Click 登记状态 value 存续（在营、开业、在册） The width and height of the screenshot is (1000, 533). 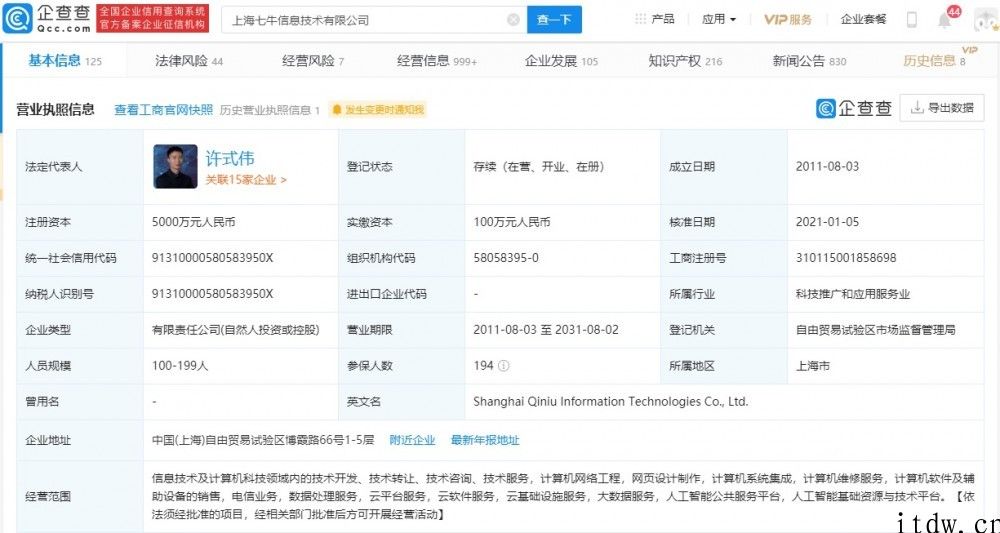click(539, 166)
